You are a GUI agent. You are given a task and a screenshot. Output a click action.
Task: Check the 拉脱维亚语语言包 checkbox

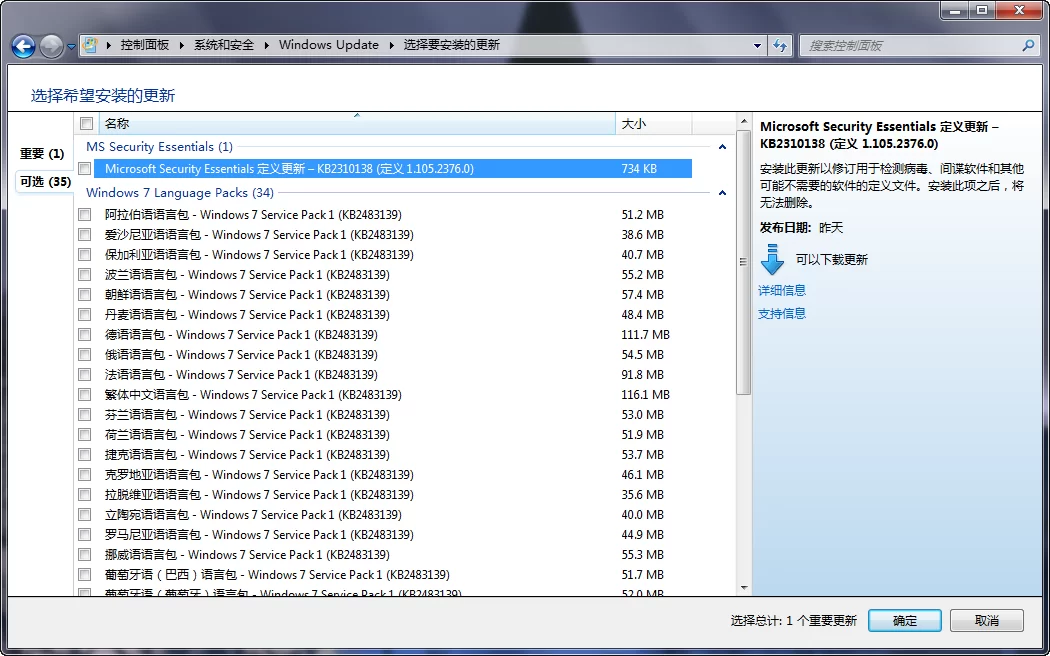point(84,495)
